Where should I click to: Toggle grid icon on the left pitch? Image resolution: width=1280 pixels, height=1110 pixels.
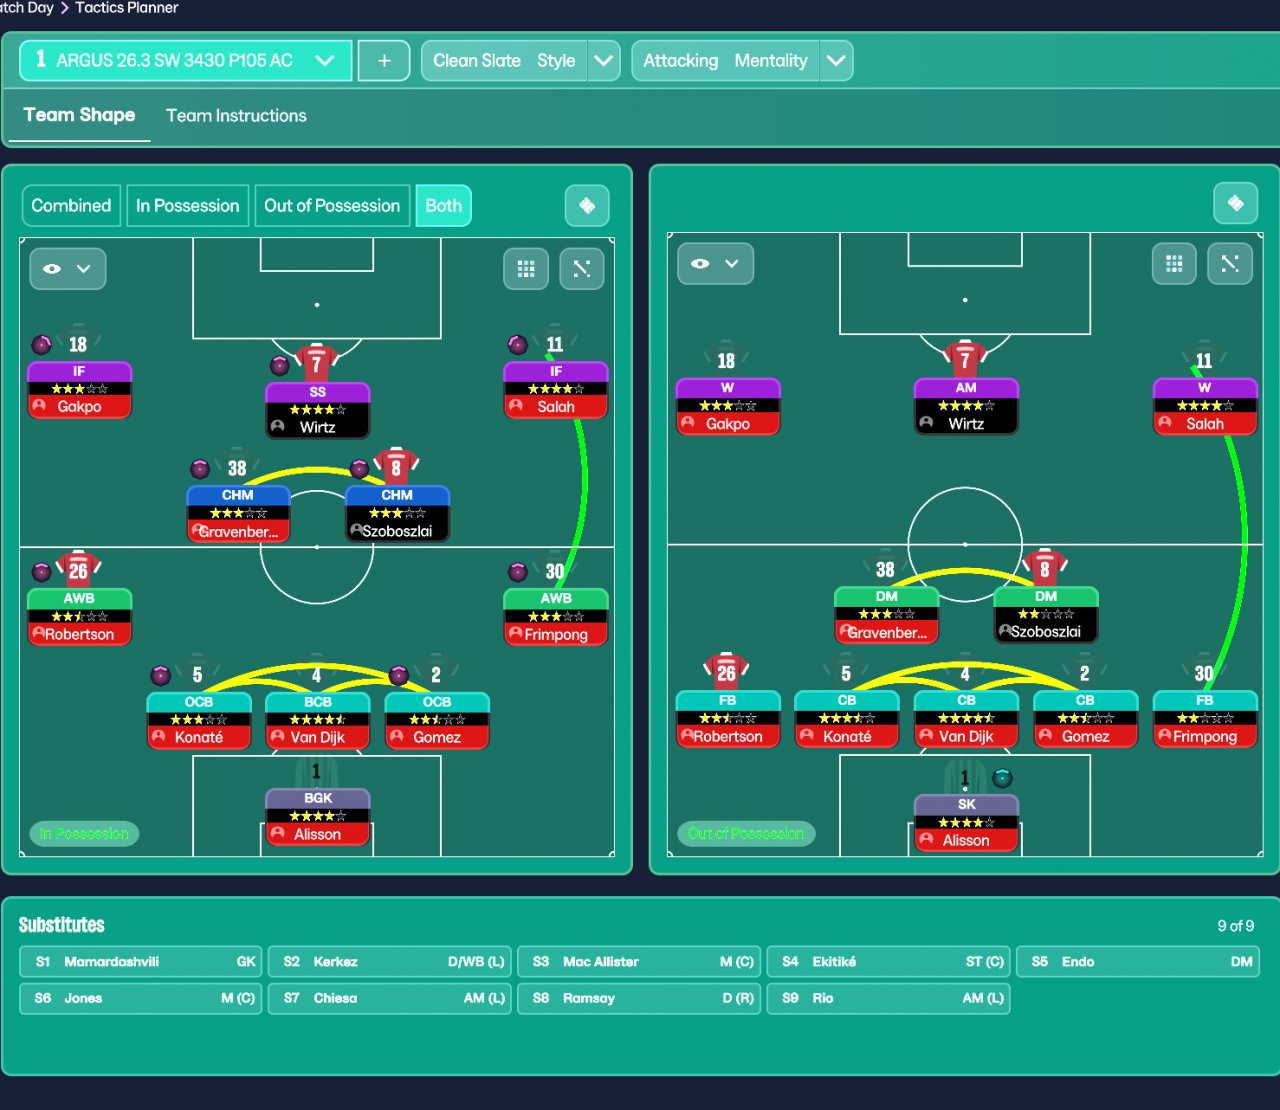click(526, 268)
